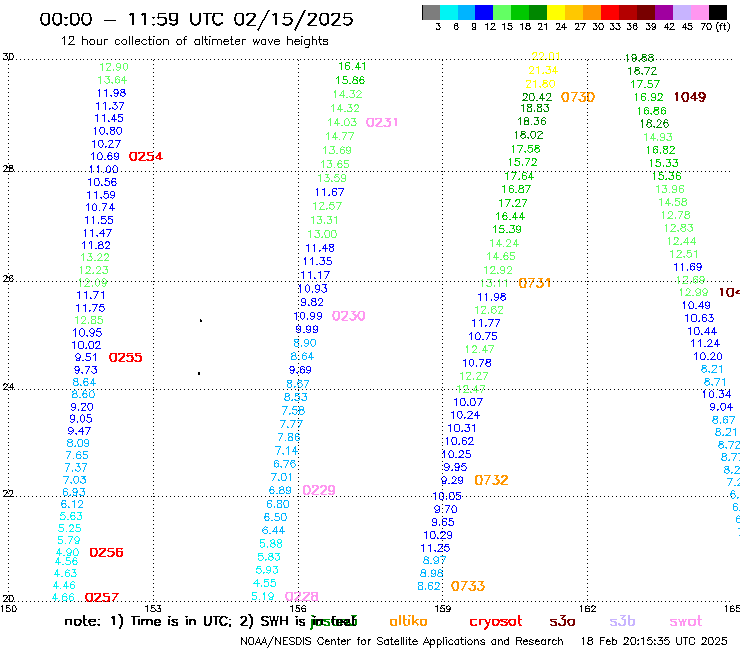
Task: Click the orange altika time label 0731
Action: [x=535, y=283]
